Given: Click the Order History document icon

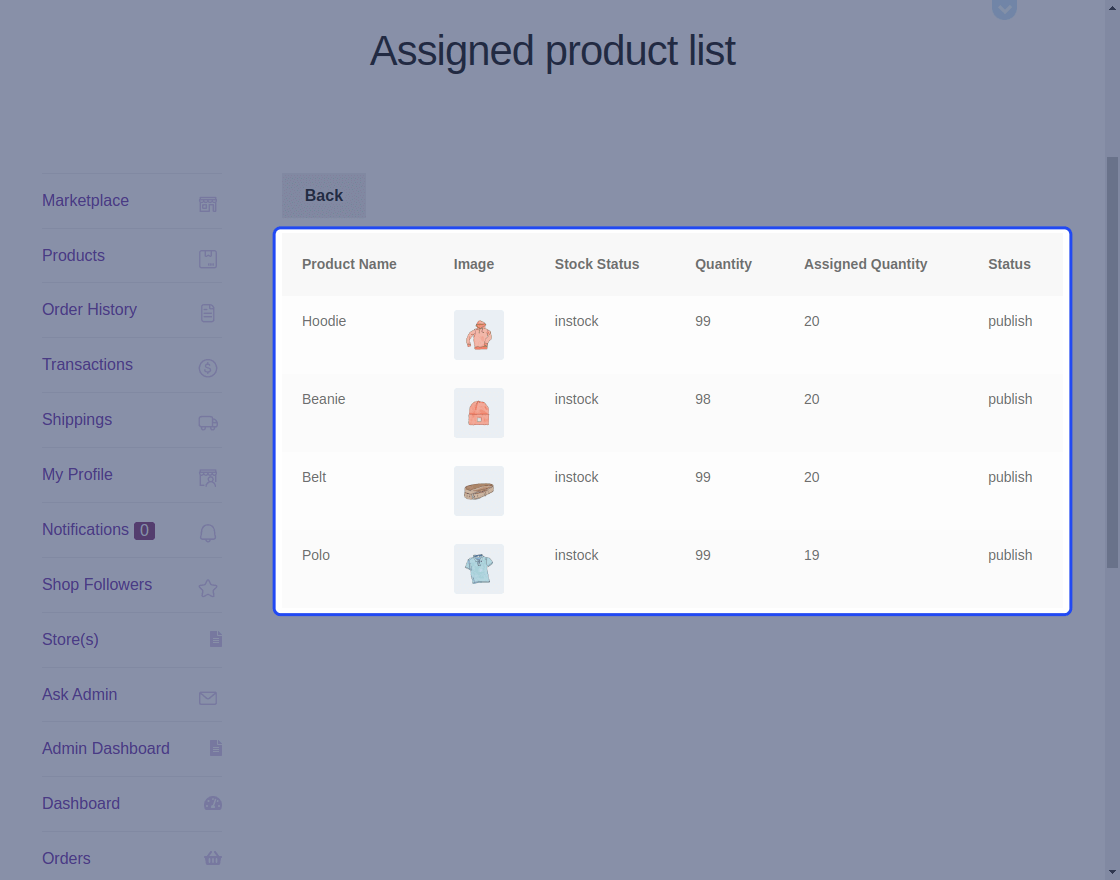Looking at the screenshot, I should click(x=207, y=313).
